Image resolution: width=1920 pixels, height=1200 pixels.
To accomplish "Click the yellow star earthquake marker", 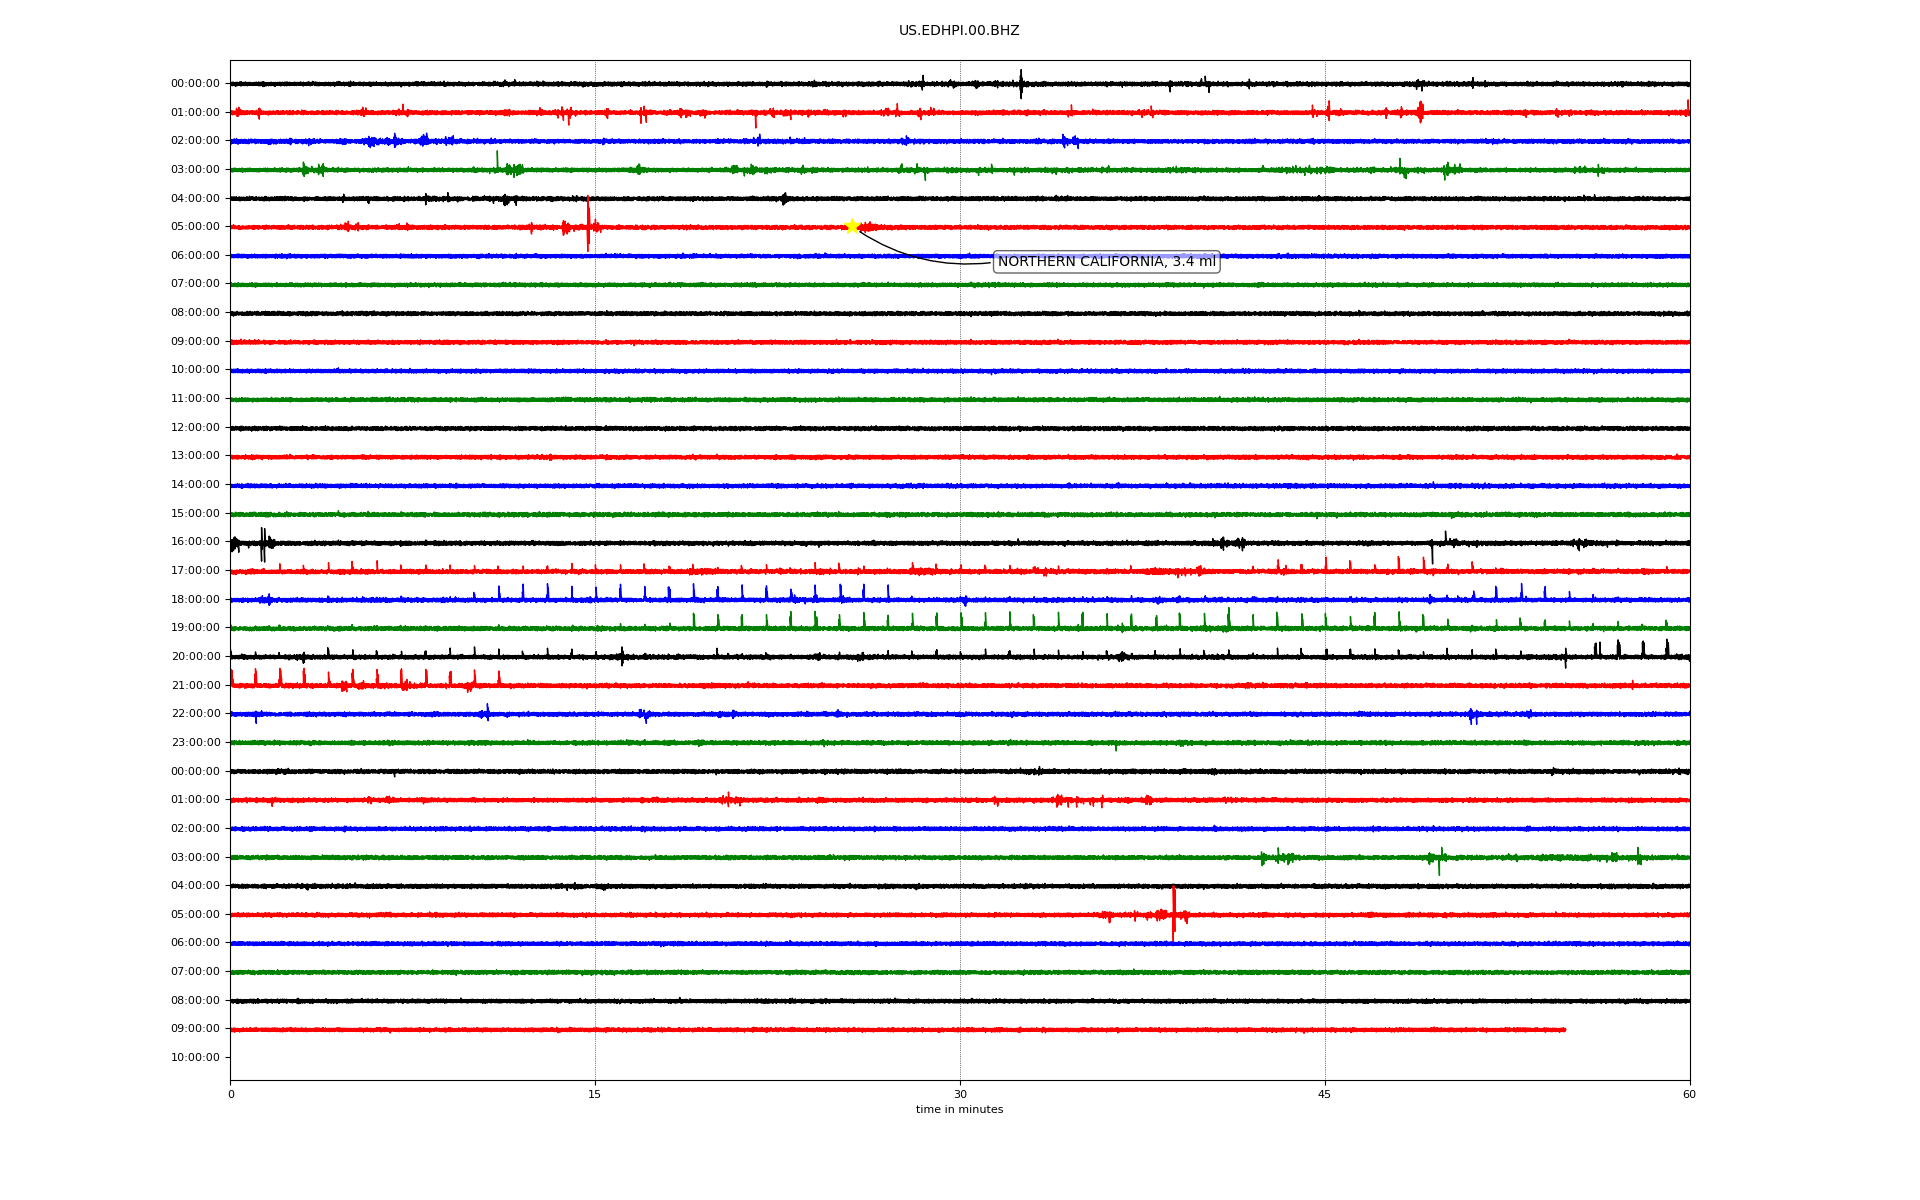I will point(852,226).
